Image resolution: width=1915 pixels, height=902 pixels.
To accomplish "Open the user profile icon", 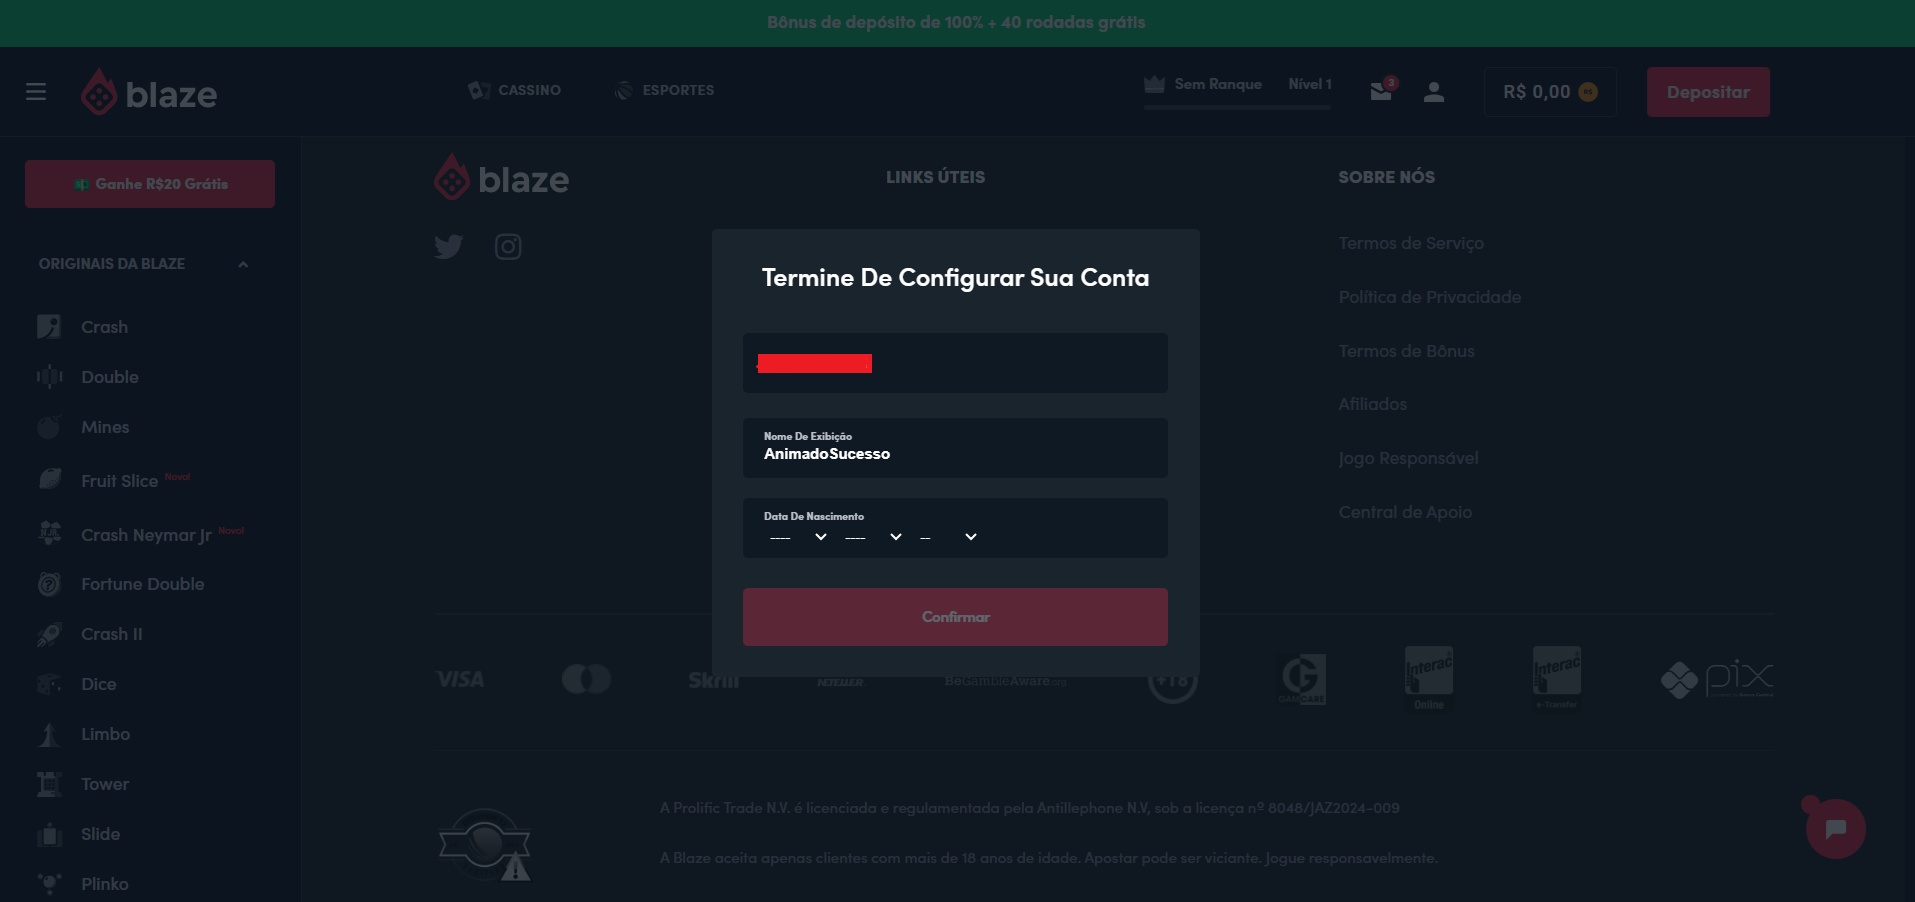I will pos(1434,92).
